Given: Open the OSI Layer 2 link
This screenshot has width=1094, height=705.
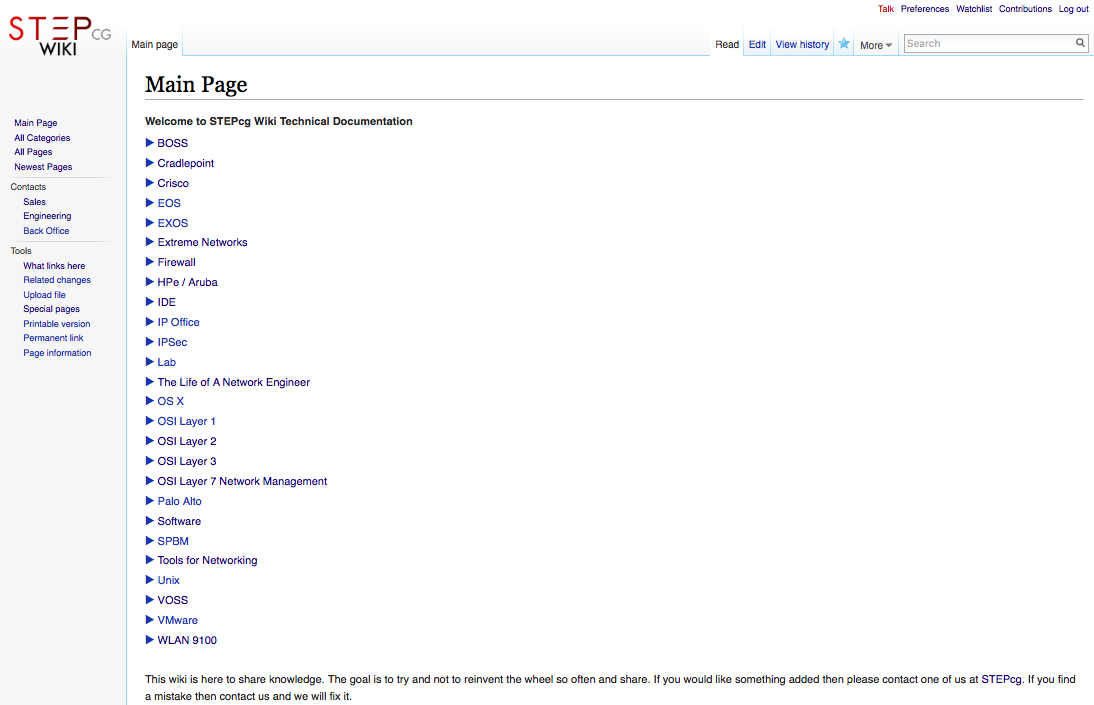Looking at the screenshot, I should [187, 441].
